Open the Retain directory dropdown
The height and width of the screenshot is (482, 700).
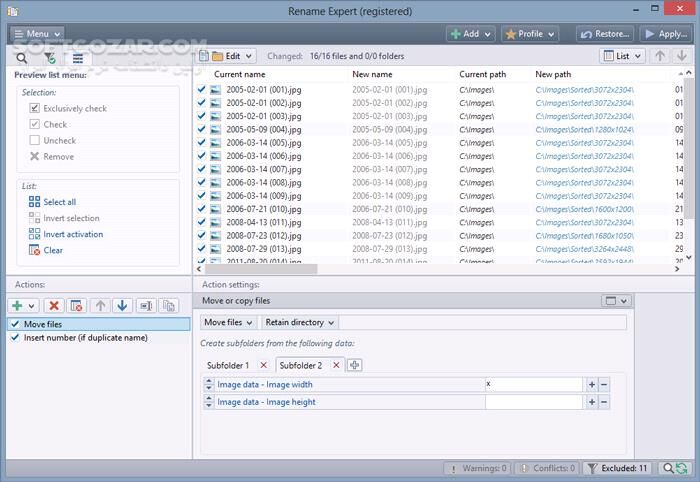tap(300, 322)
